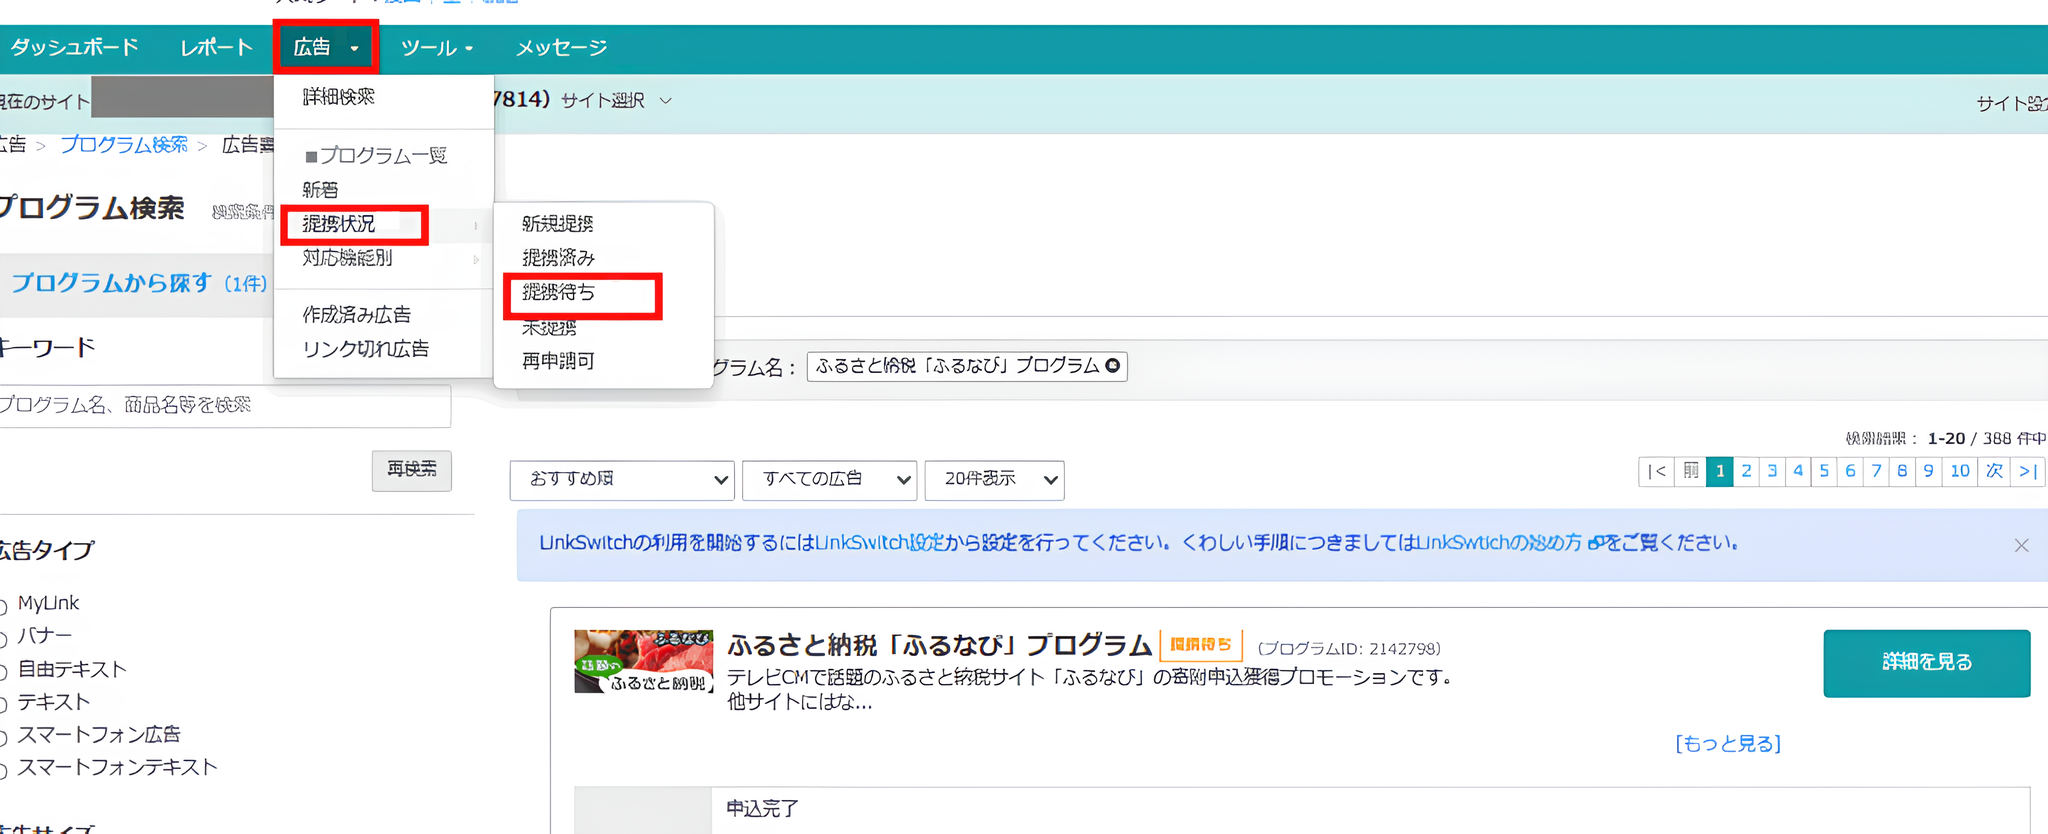Open the 20件表示 page-size dropdown
The width and height of the screenshot is (2048, 834).
(x=995, y=480)
